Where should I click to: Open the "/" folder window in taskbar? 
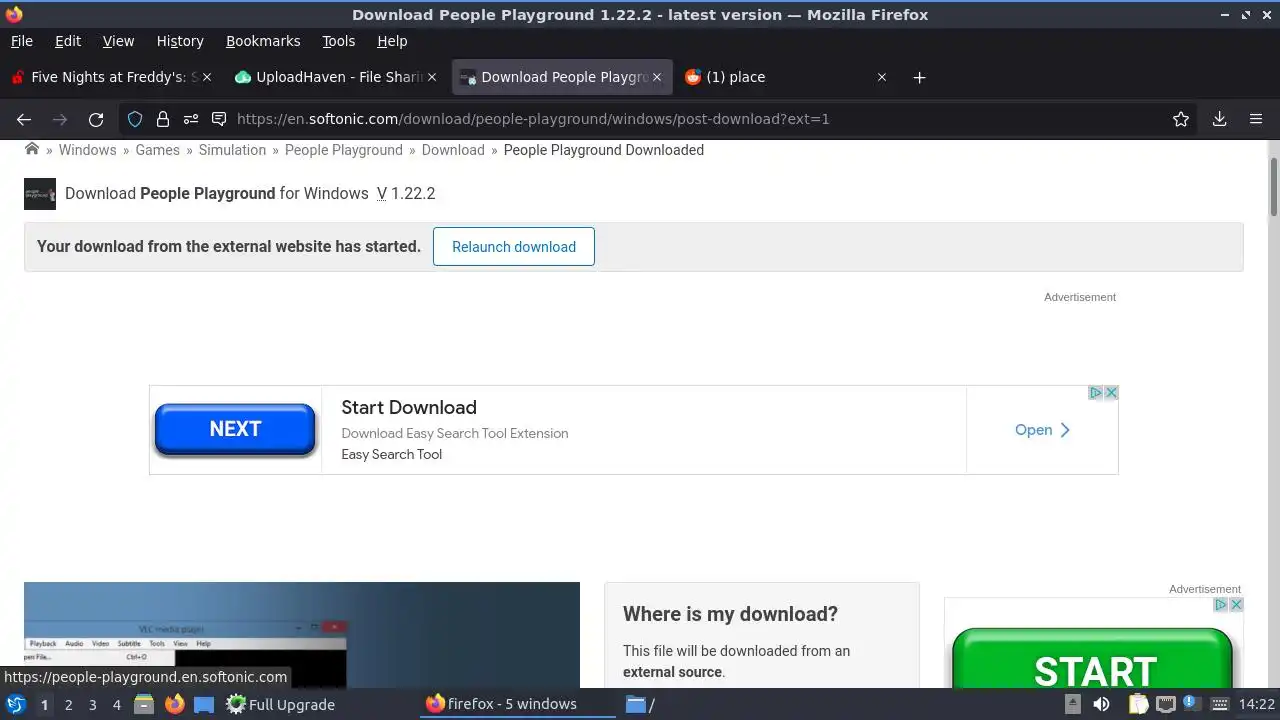point(641,704)
